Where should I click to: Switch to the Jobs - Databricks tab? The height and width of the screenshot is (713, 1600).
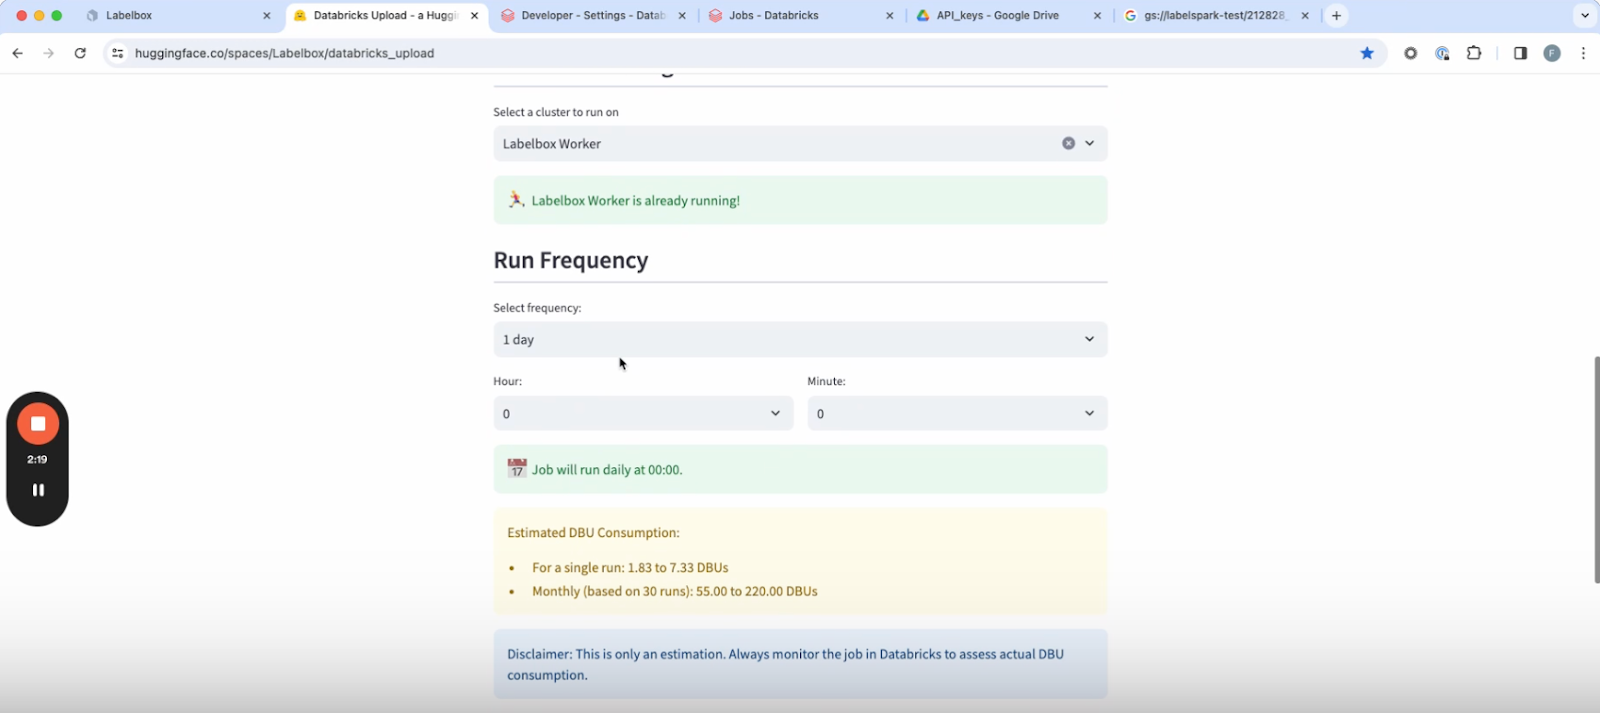coord(800,15)
